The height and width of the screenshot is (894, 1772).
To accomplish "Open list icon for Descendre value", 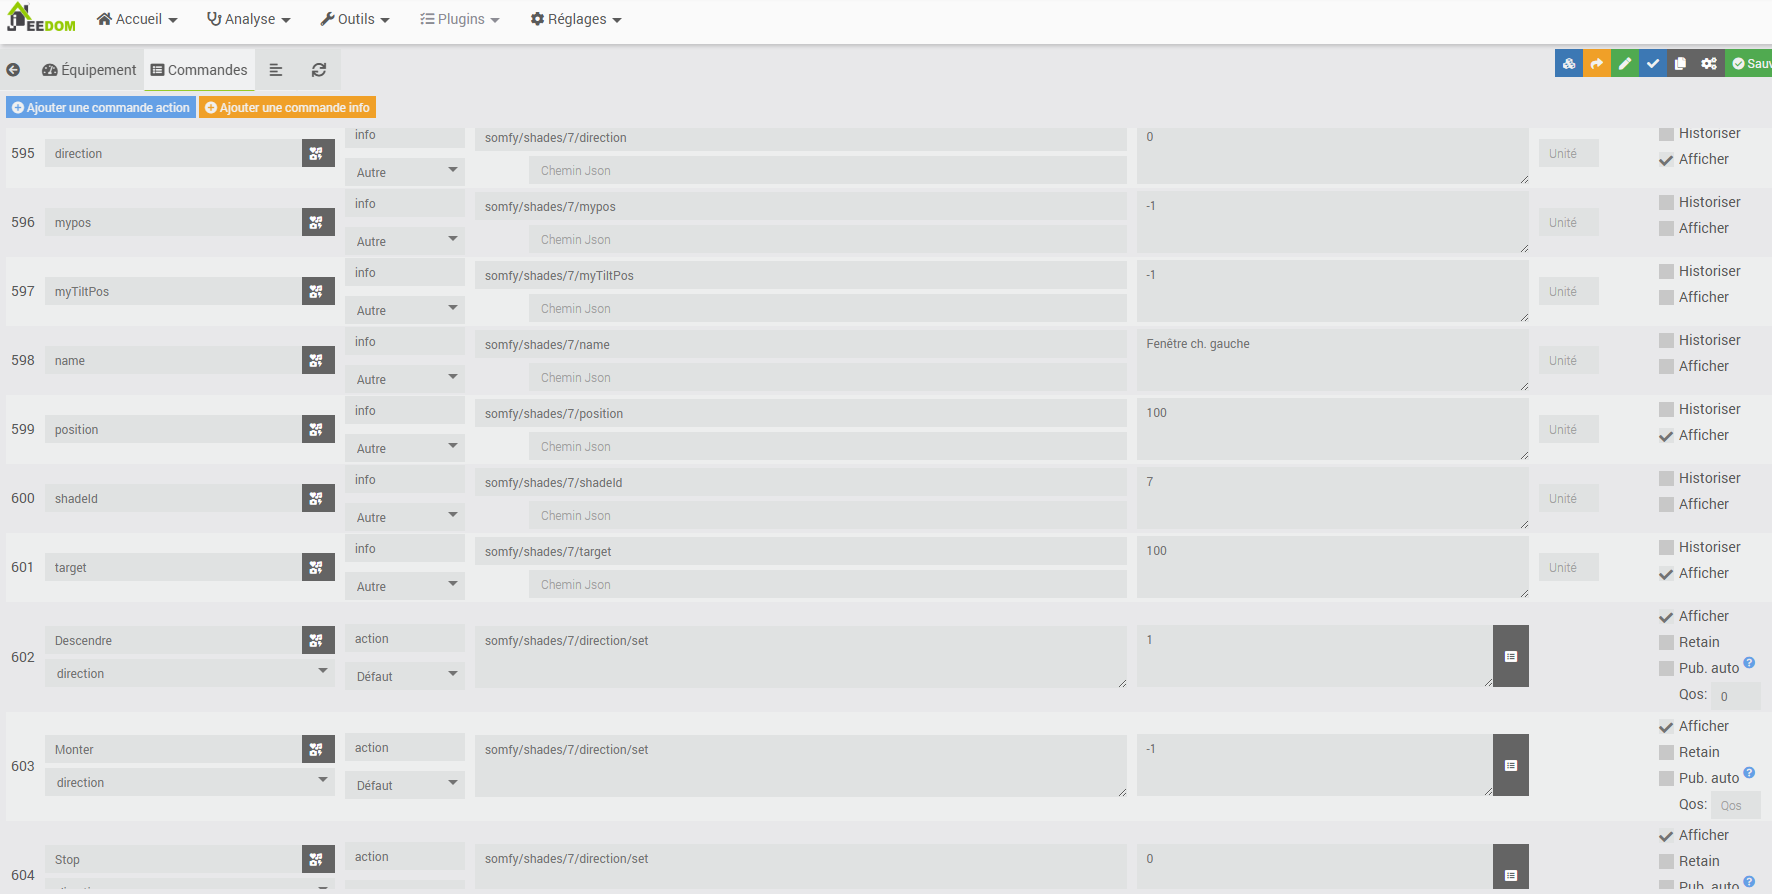I will (x=1511, y=656).
